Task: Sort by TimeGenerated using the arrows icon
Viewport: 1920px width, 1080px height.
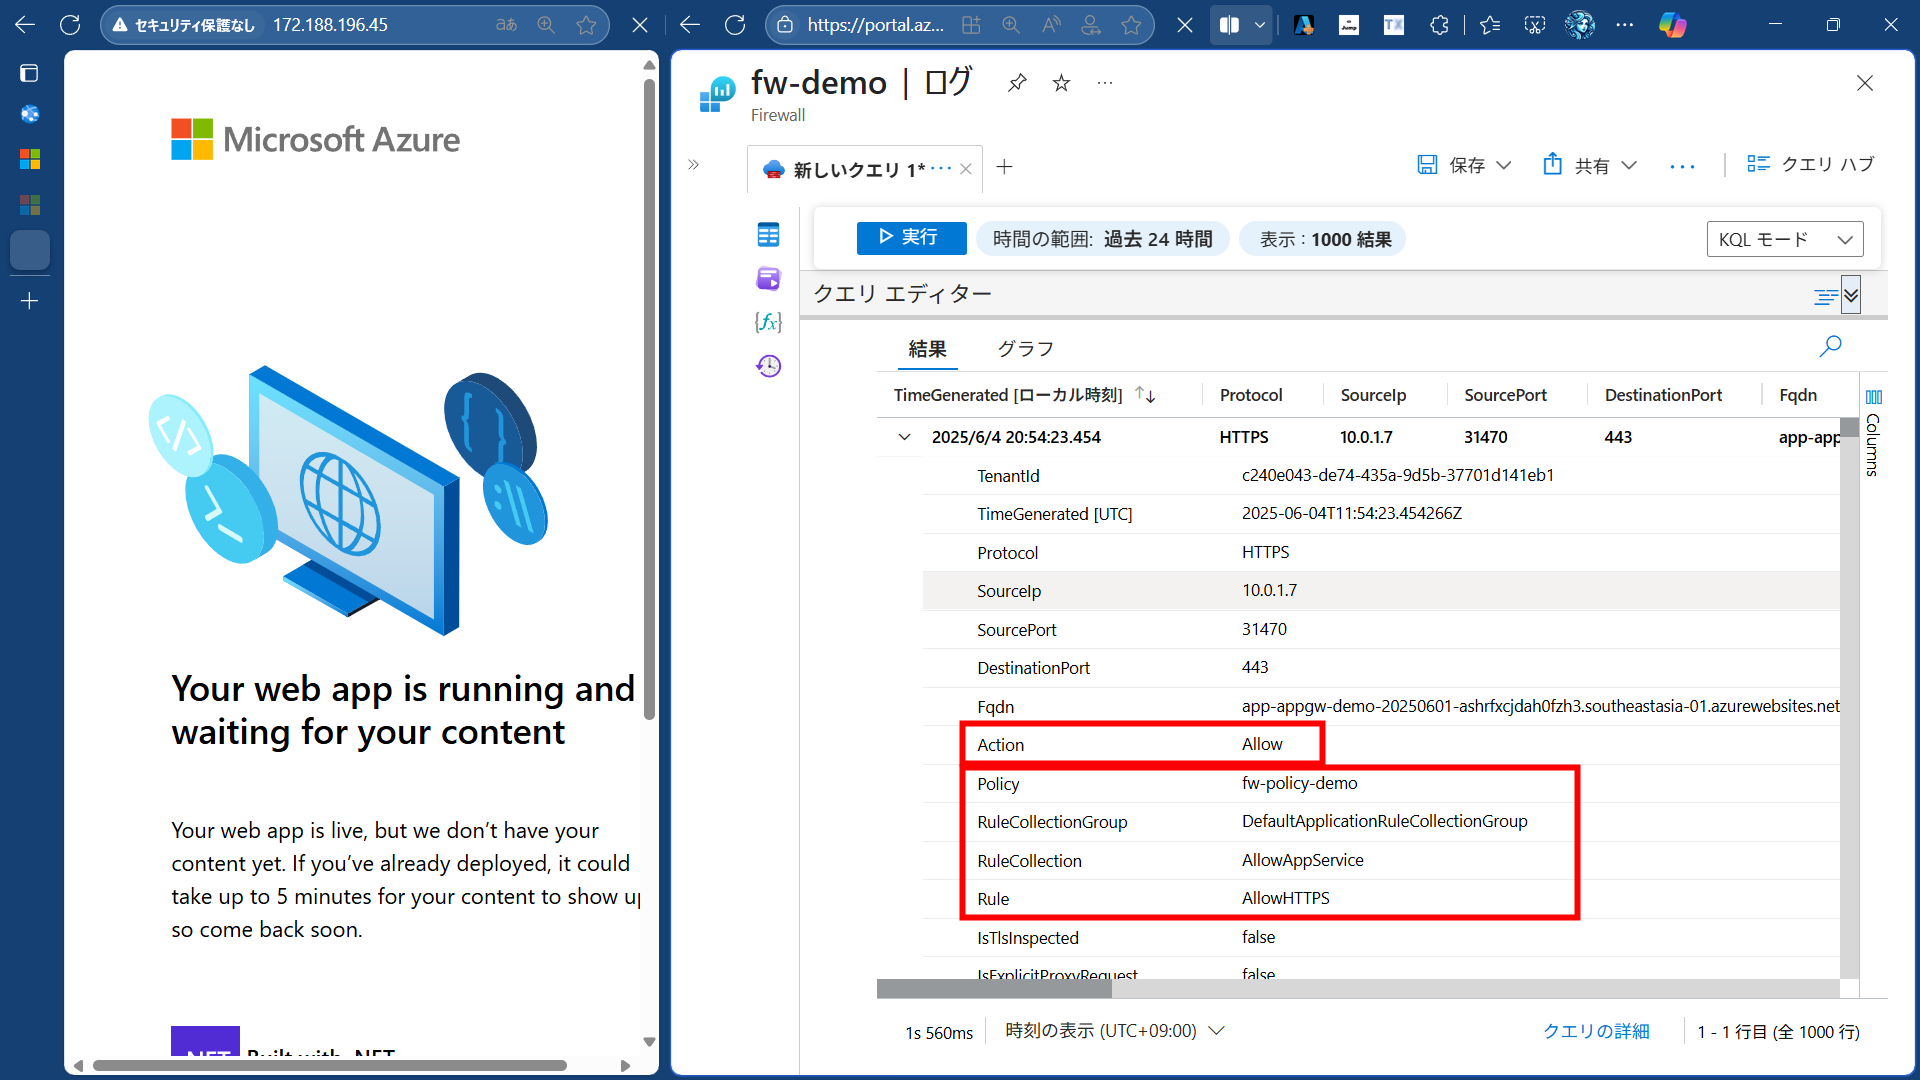Action: [x=1146, y=395]
